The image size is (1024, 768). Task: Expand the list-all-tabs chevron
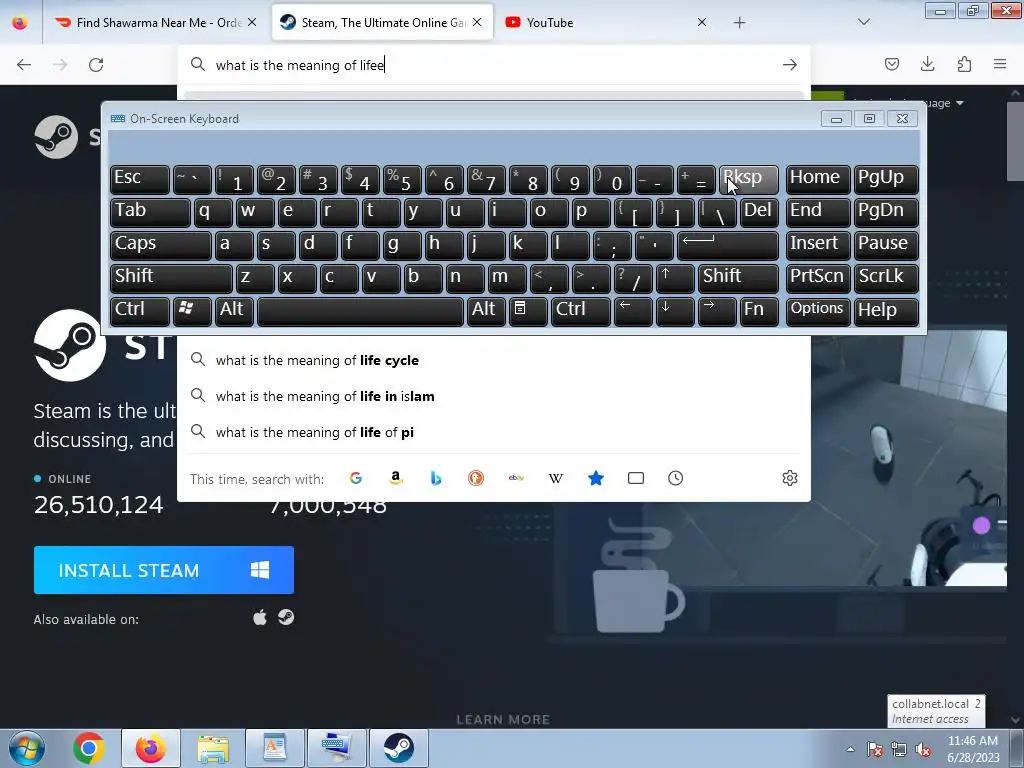pos(863,22)
